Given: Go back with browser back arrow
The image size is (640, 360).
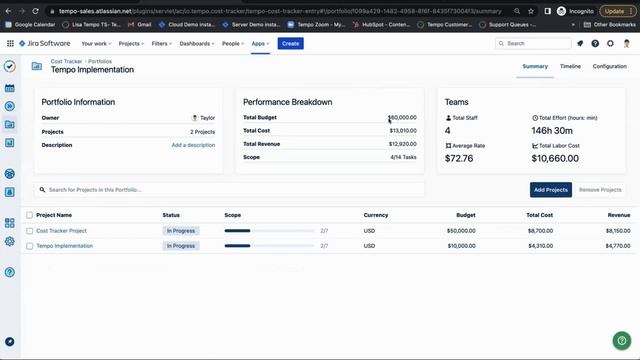Looking at the screenshot, I should click(9, 11).
